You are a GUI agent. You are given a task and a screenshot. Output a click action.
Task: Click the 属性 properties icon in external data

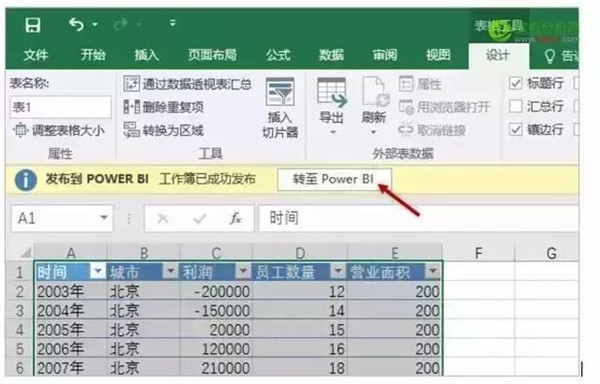406,84
